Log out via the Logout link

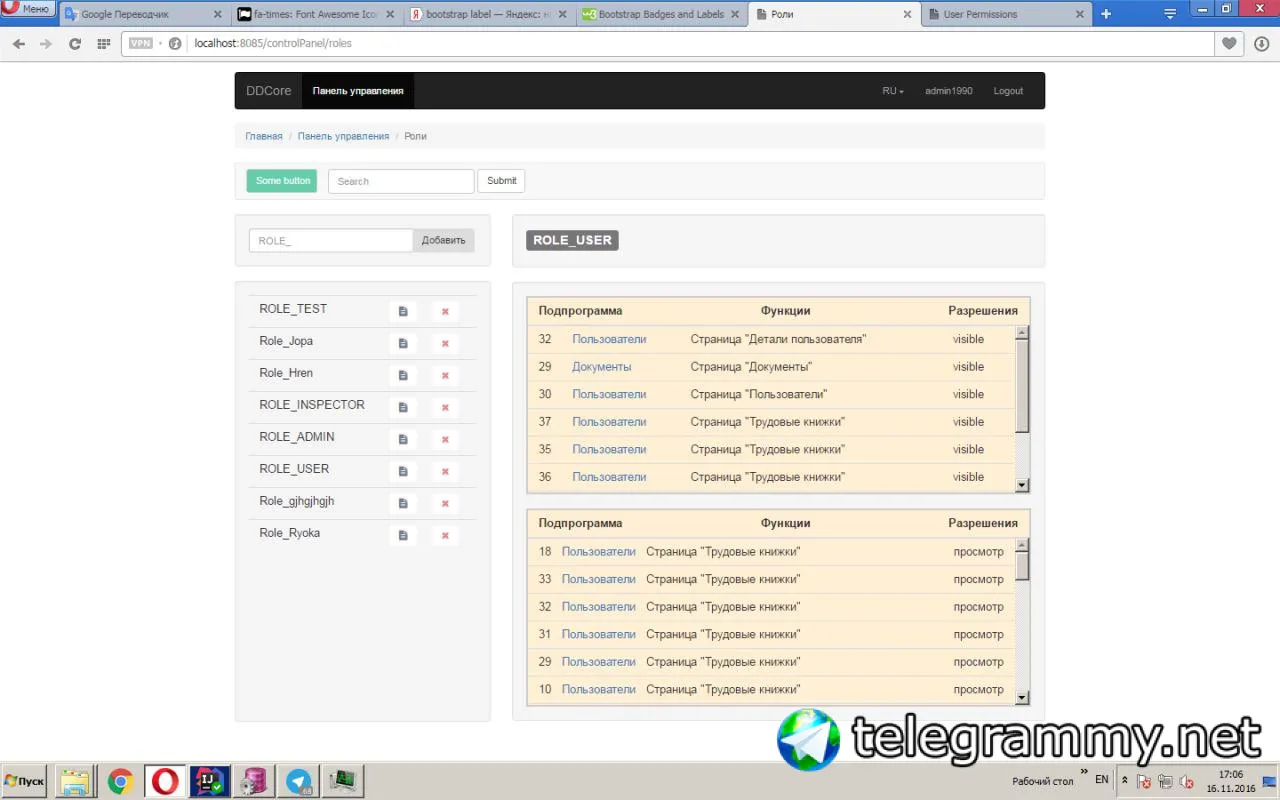click(x=1008, y=91)
